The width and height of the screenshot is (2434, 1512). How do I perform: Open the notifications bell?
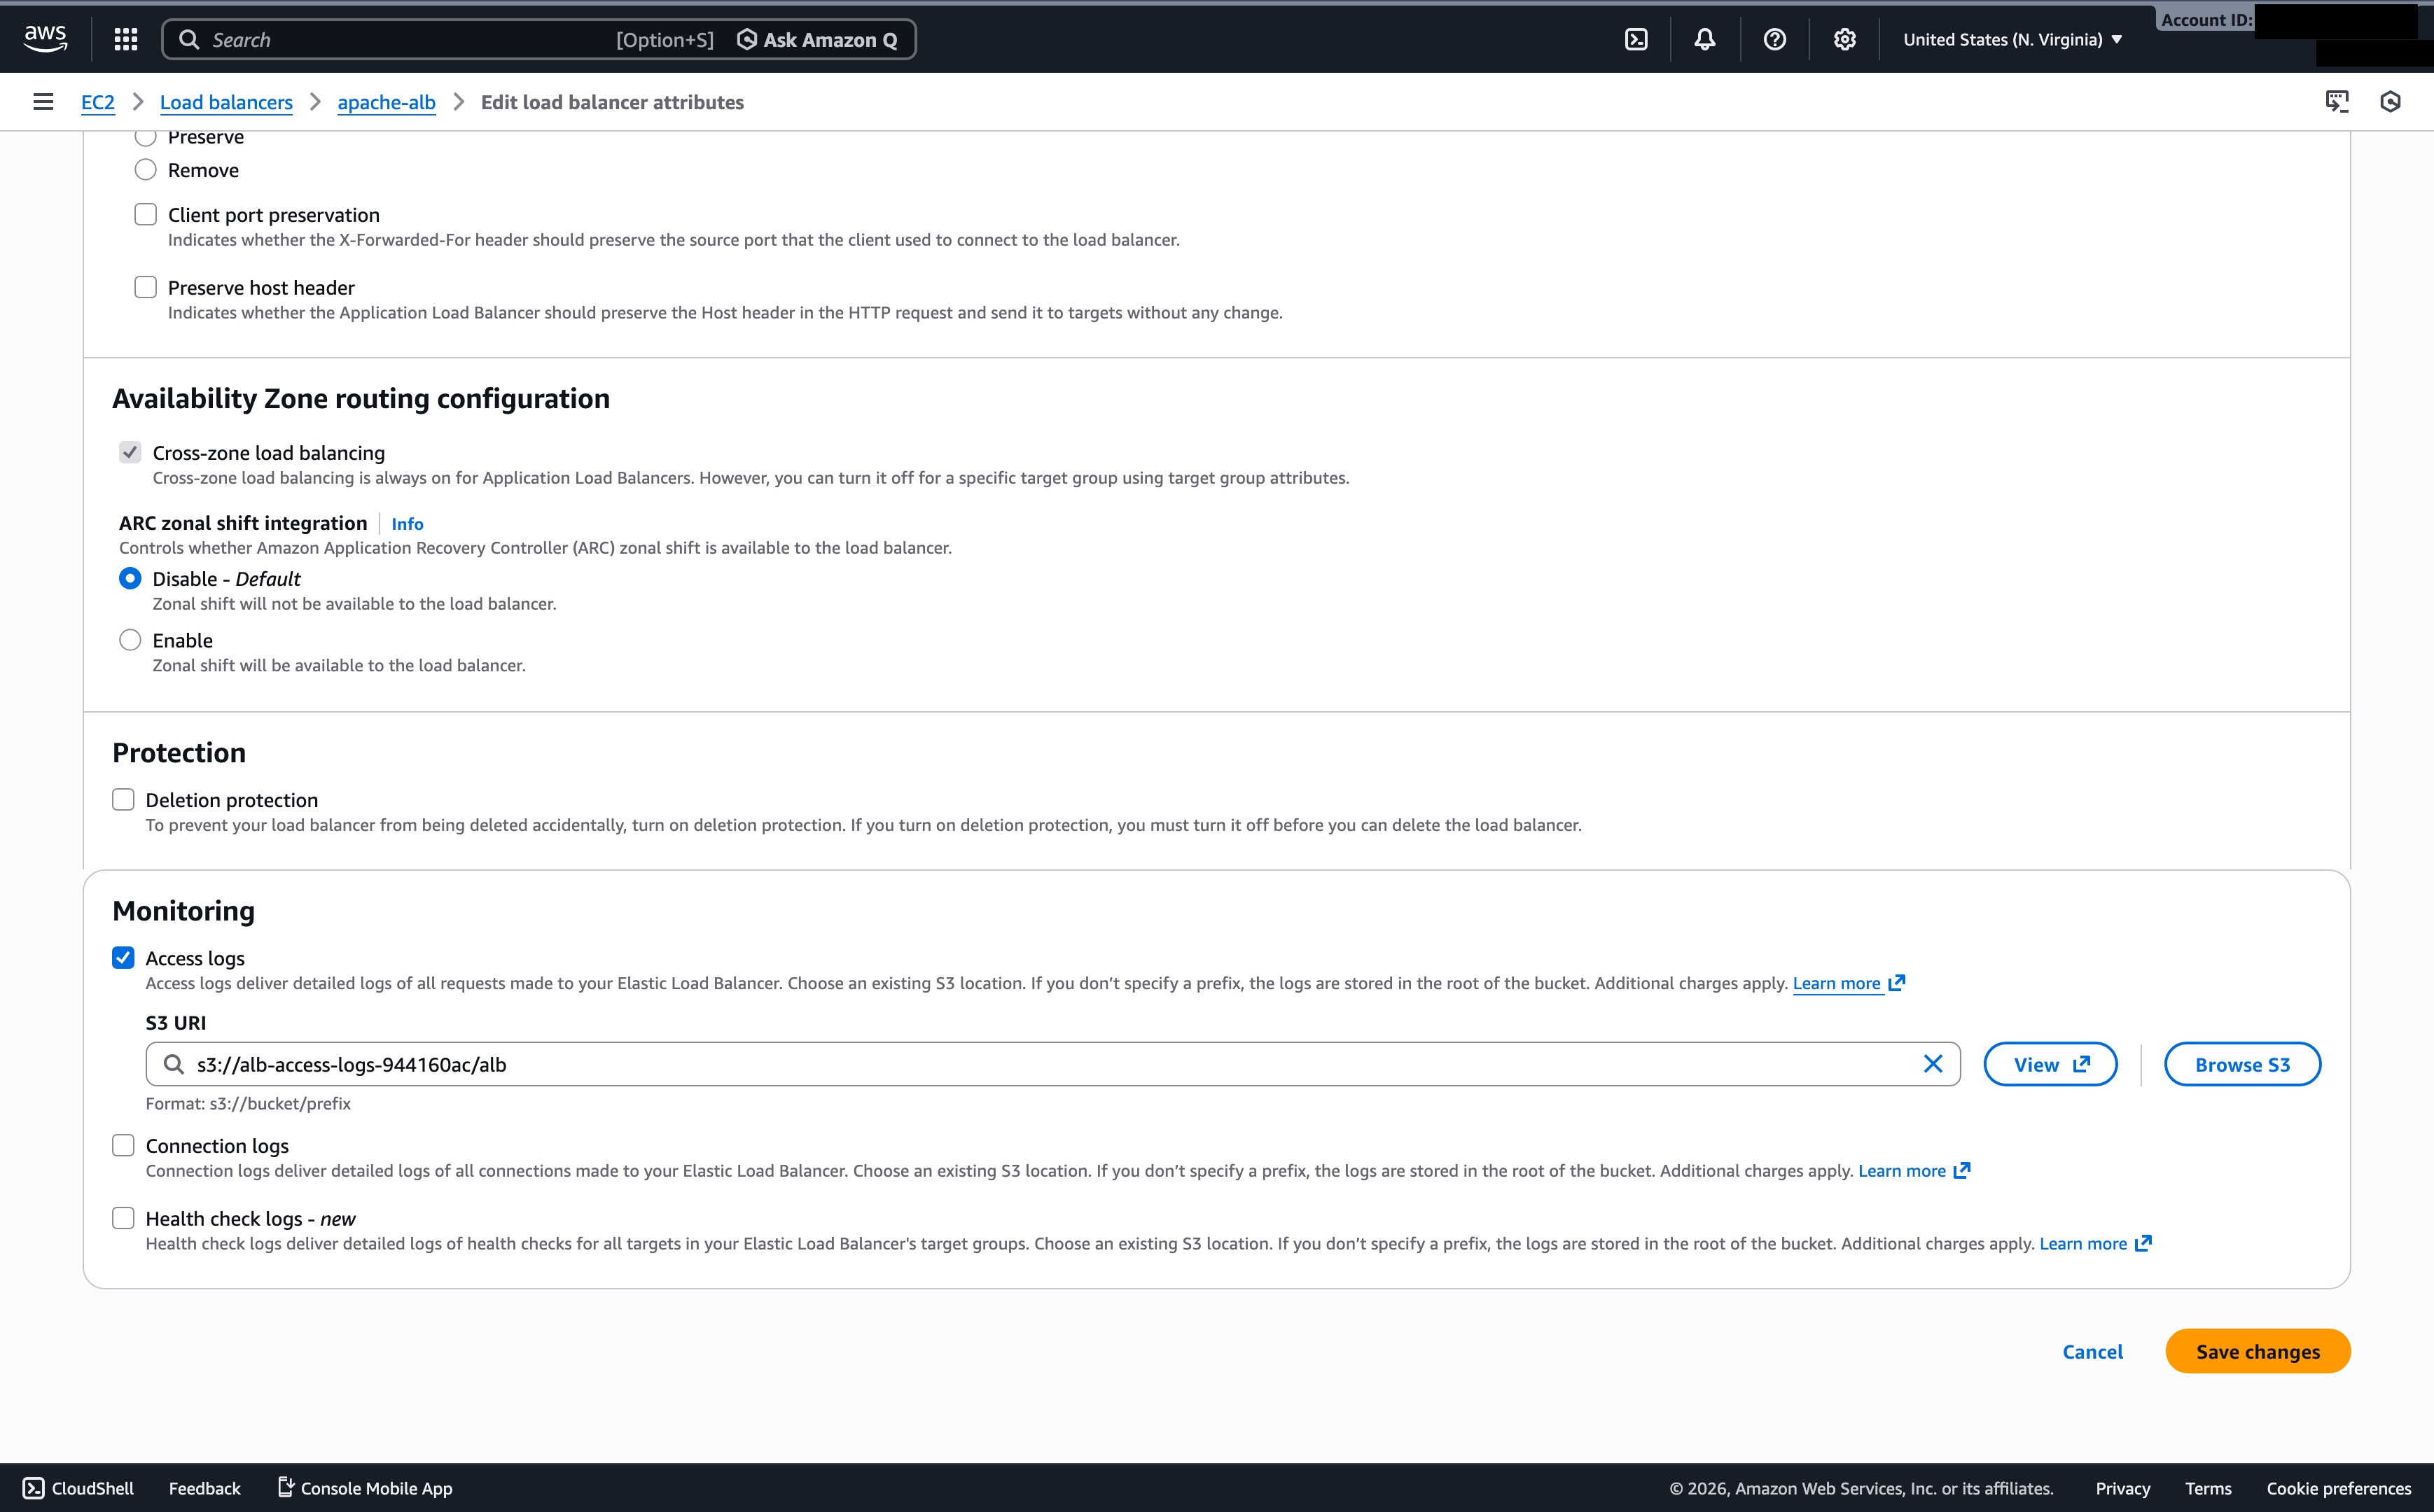click(x=1705, y=39)
